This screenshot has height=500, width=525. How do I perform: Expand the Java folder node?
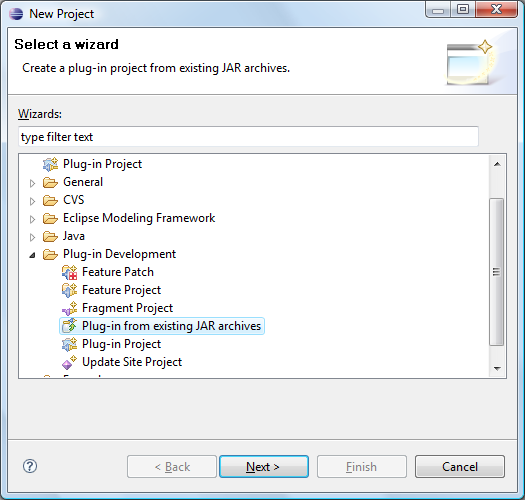click(x=32, y=237)
